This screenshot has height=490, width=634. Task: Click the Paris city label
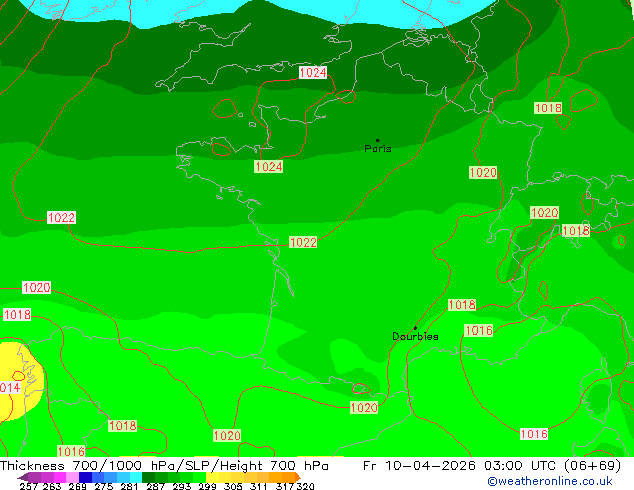[378, 149]
